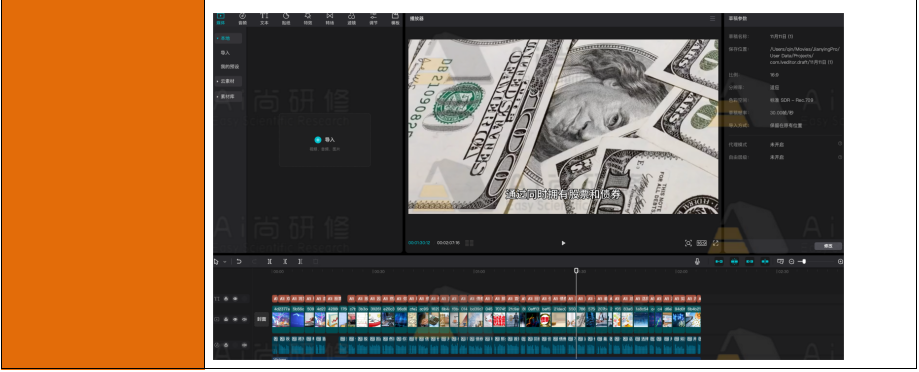Enter fullscreen preview
This screenshot has height=372, width=919.
[716, 243]
